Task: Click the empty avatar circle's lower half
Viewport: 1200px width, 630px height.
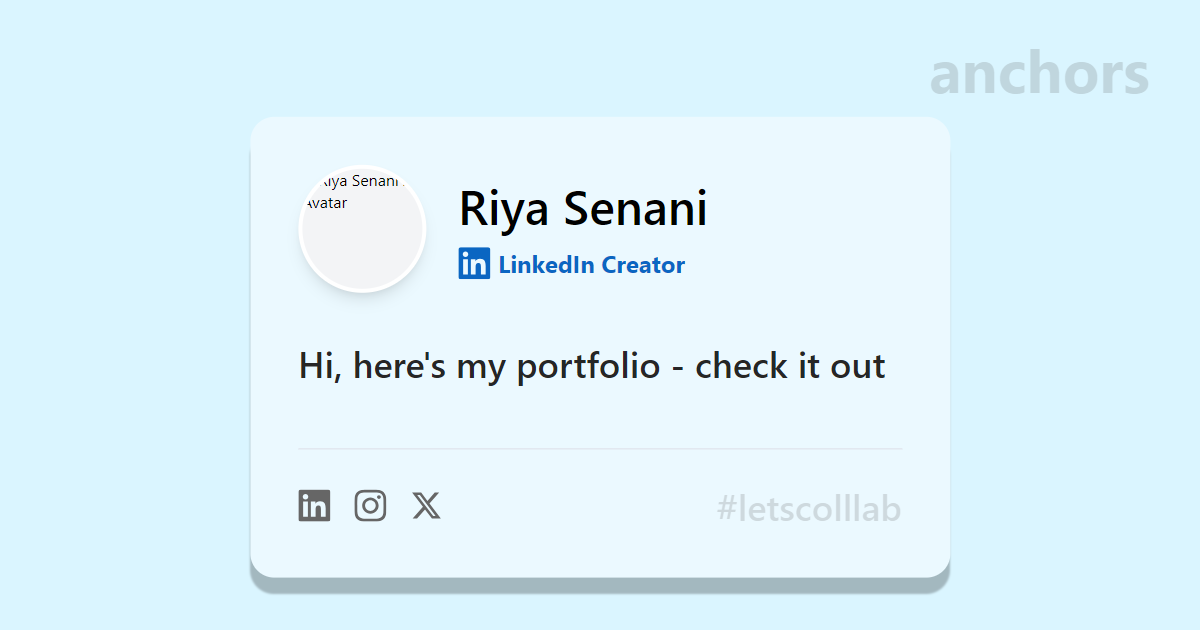Action: (363, 260)
